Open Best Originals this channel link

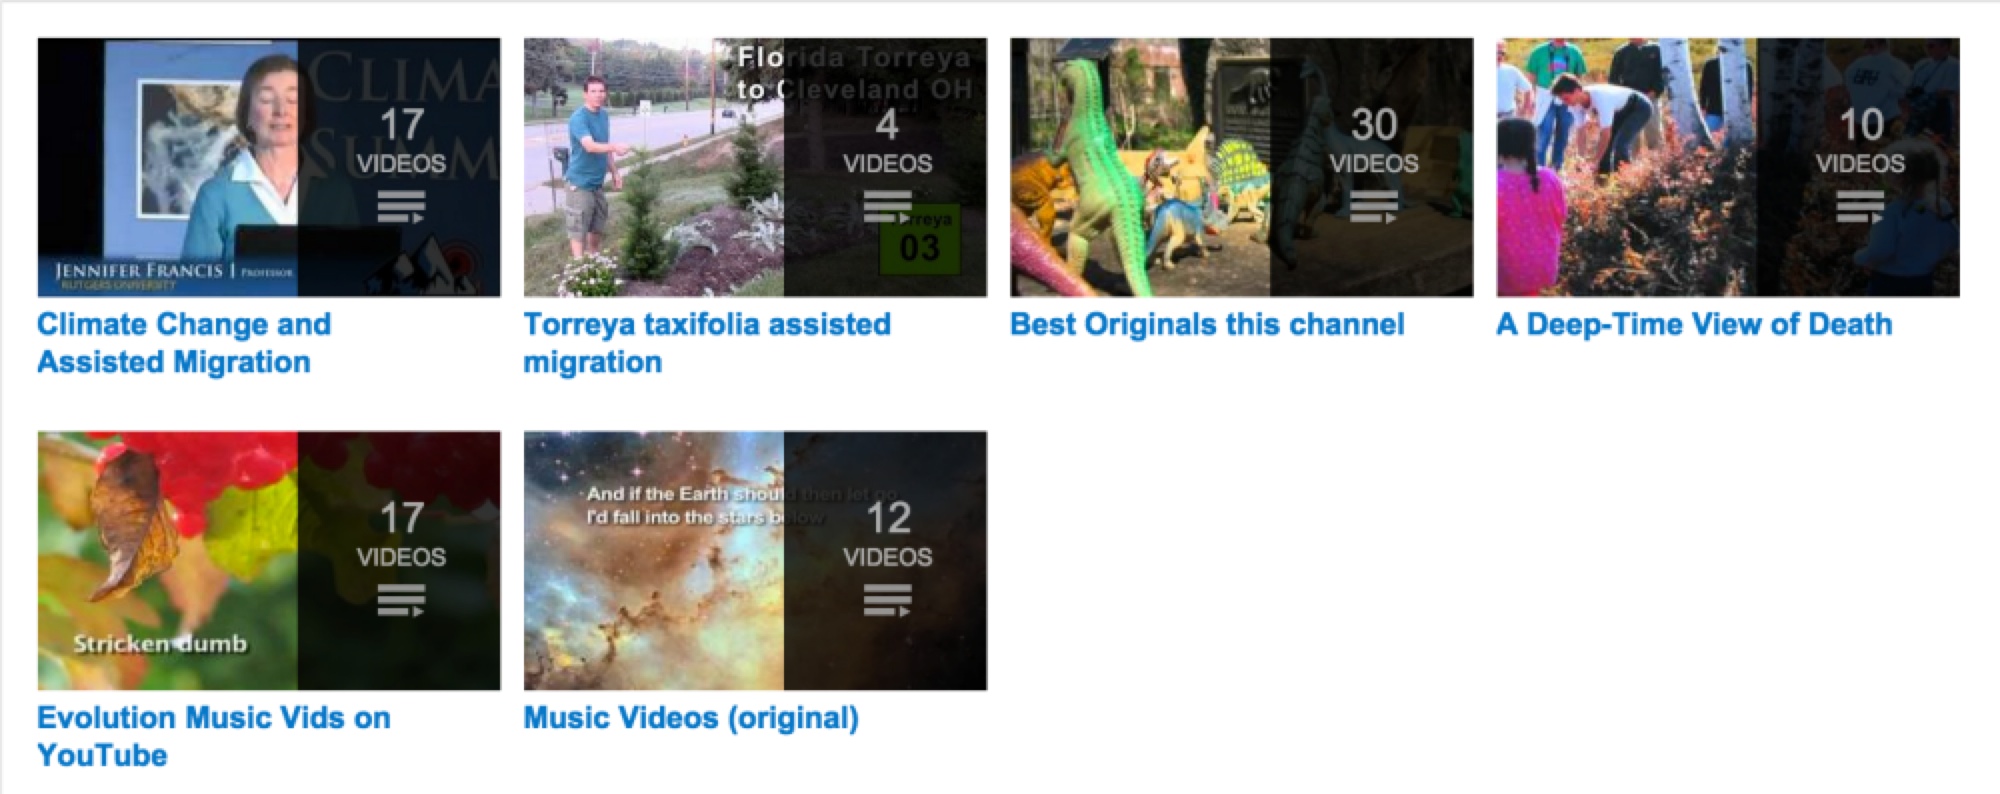point(1207,325)
